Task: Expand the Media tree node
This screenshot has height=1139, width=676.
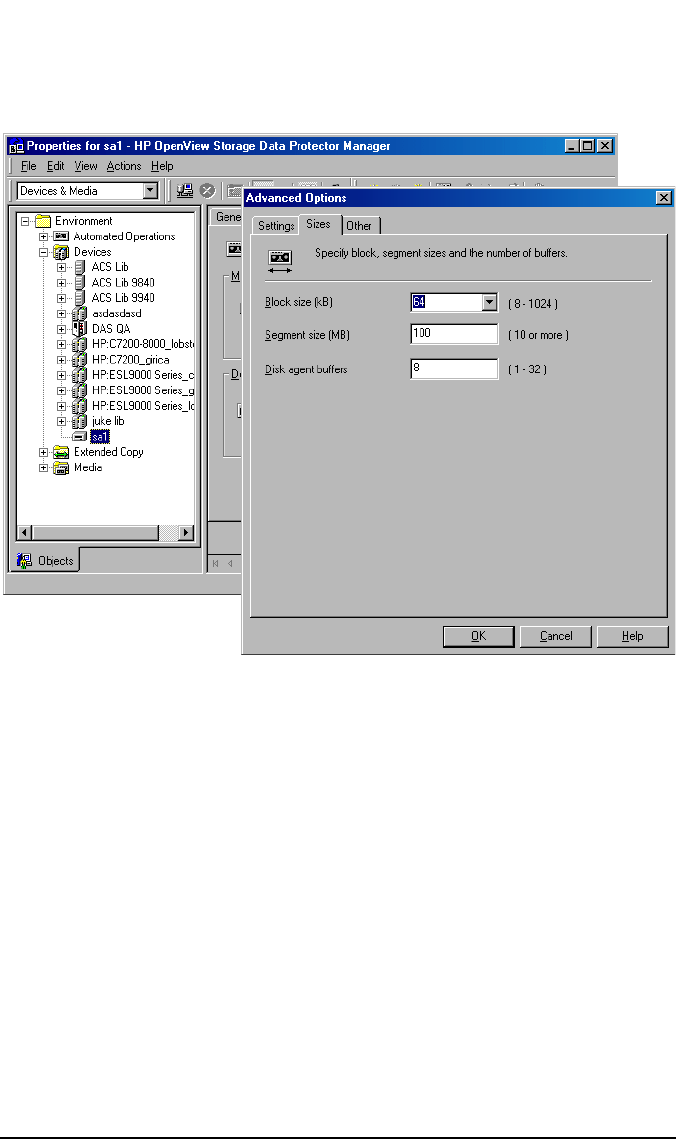Action: tap(44, 468)
